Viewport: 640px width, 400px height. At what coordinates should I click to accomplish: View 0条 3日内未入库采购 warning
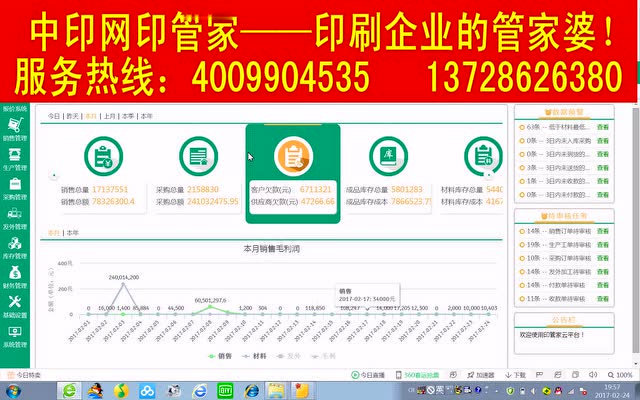pos(603,141)
